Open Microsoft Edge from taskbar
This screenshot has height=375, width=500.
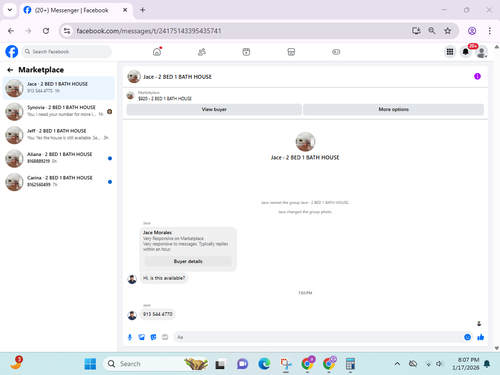[x=264, y=364]
